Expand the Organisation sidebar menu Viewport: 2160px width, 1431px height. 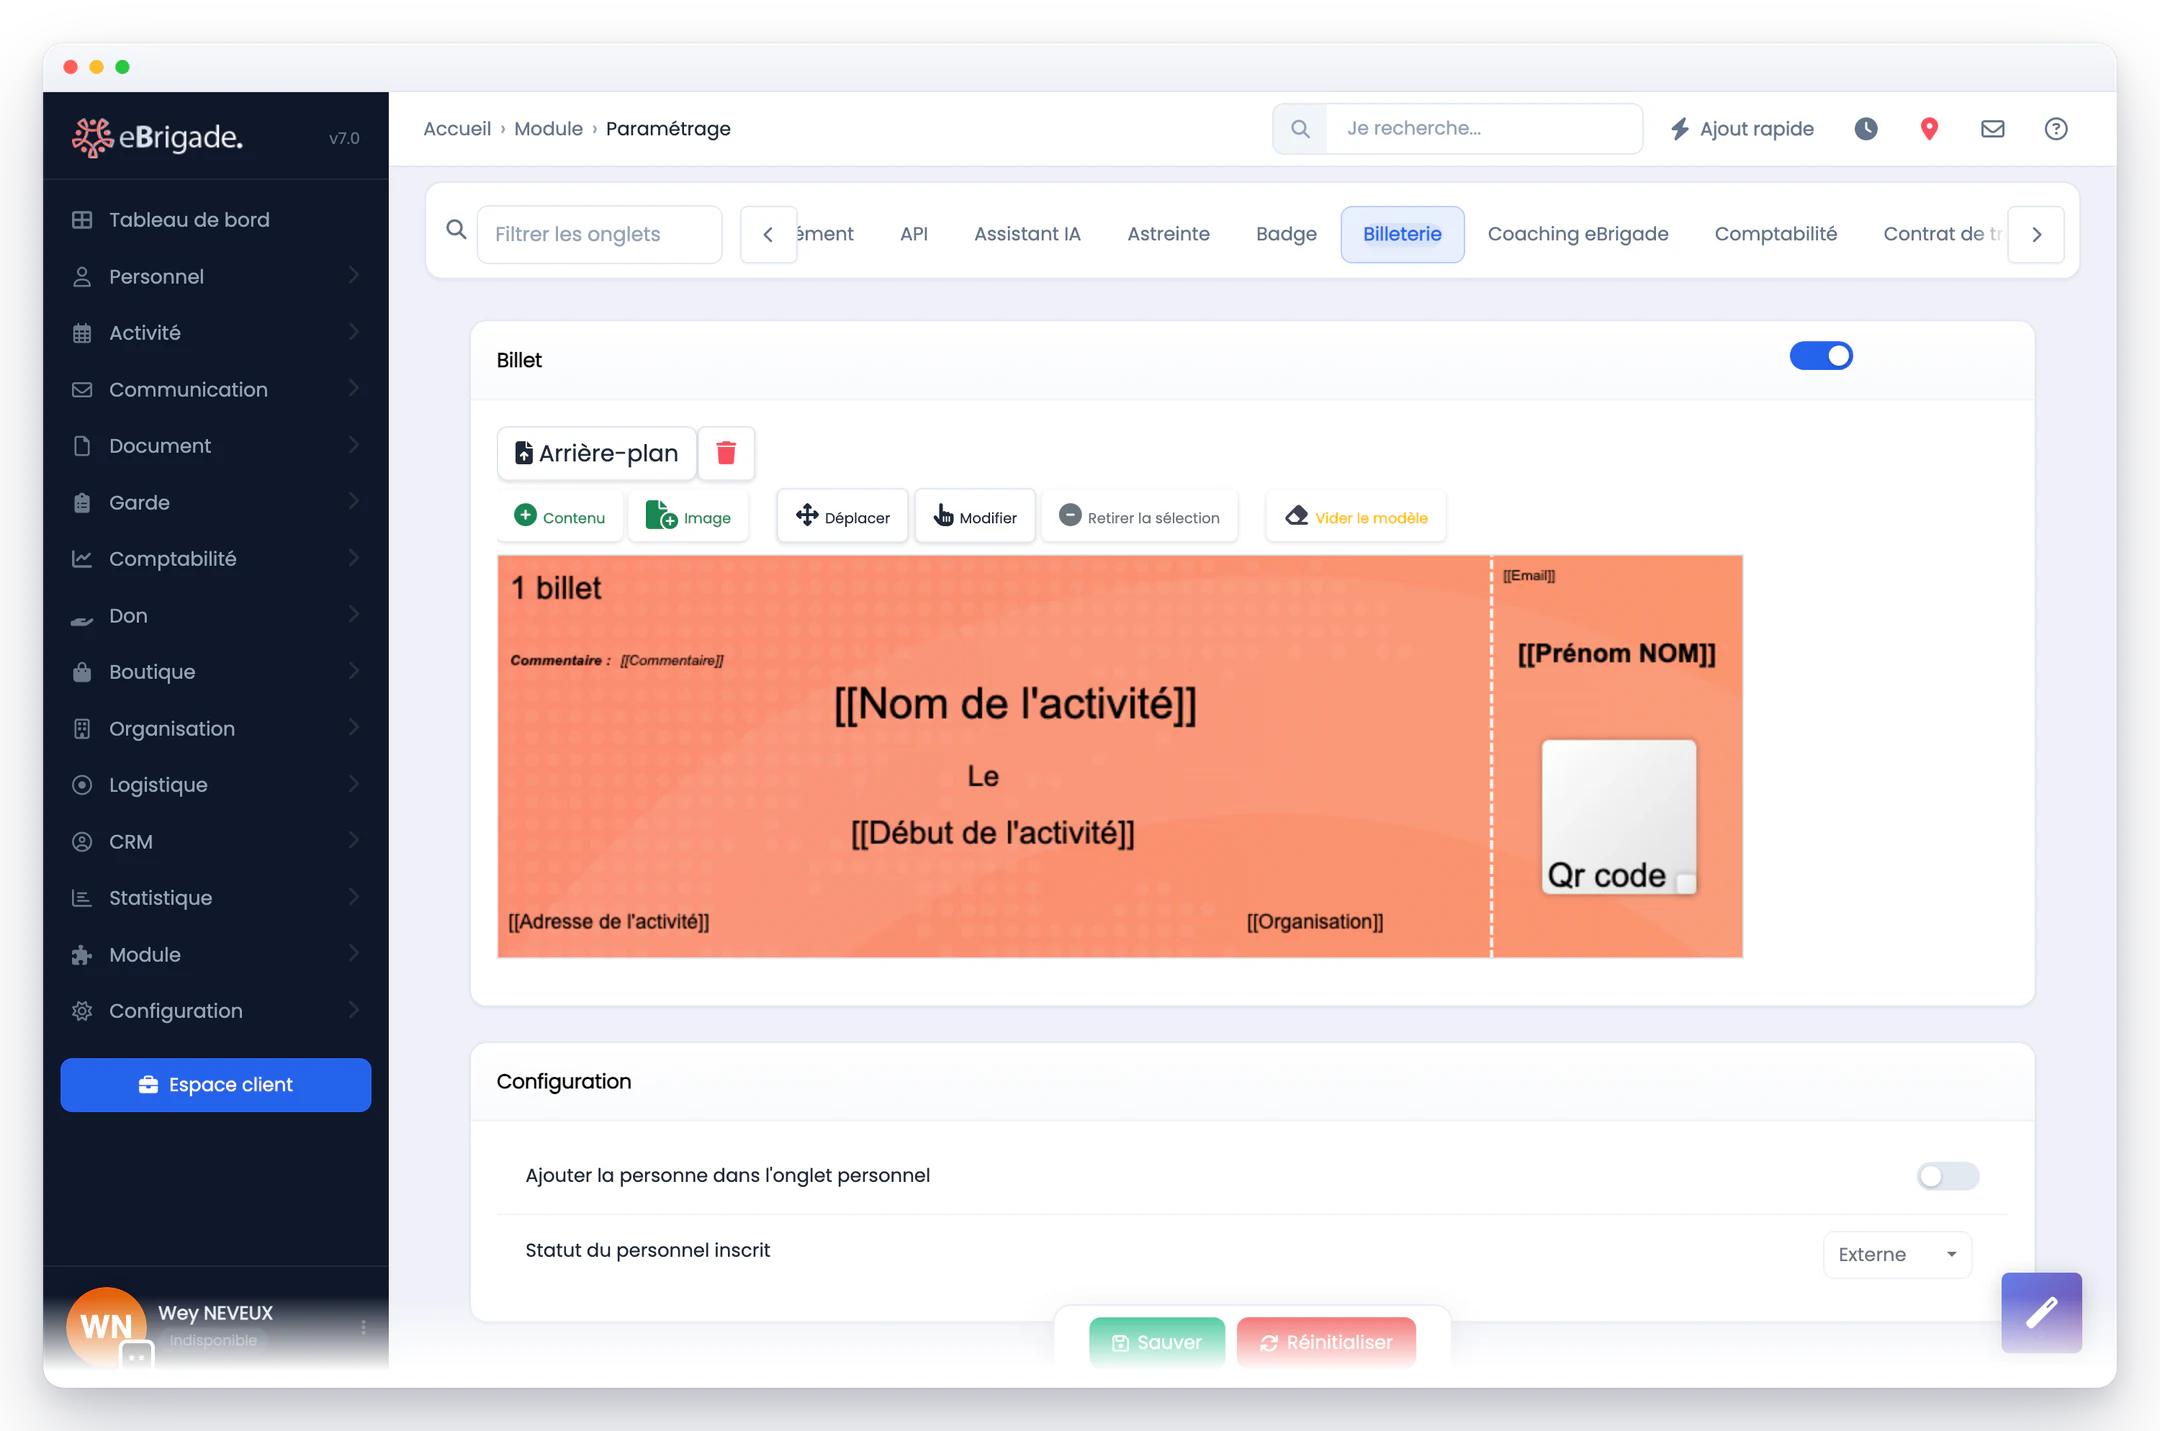point(216,729)
